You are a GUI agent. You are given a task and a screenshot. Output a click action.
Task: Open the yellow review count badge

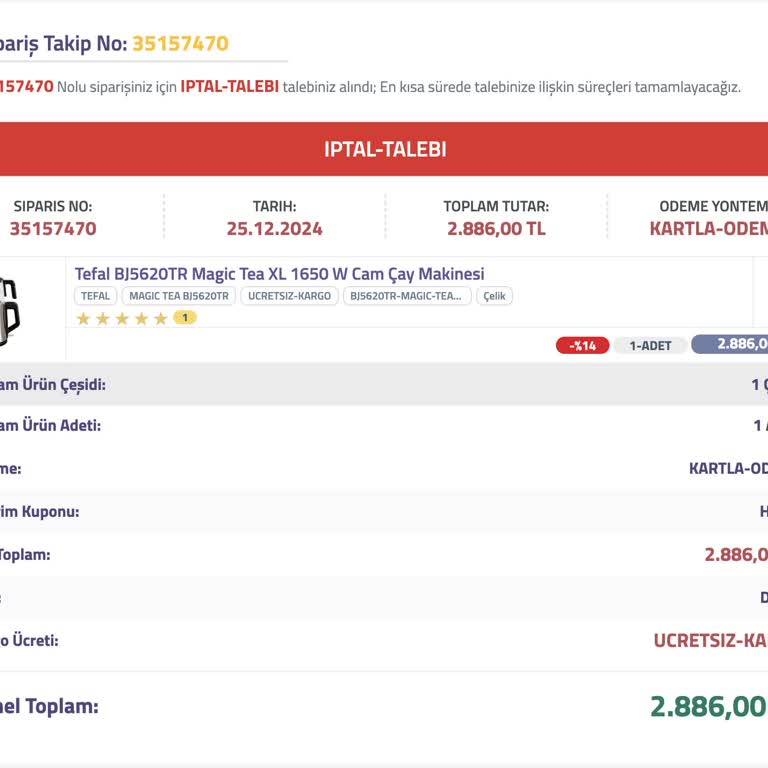point(185,318)
